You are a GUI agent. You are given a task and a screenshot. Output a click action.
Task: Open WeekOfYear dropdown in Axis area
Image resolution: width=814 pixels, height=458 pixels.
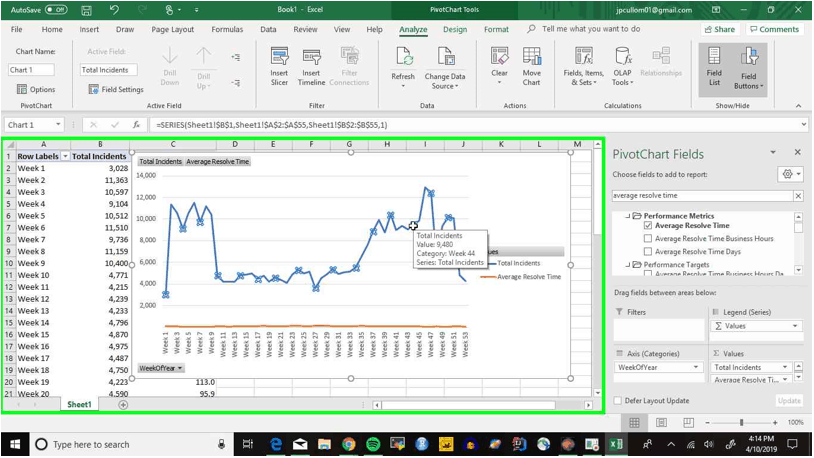coord(696,367)
